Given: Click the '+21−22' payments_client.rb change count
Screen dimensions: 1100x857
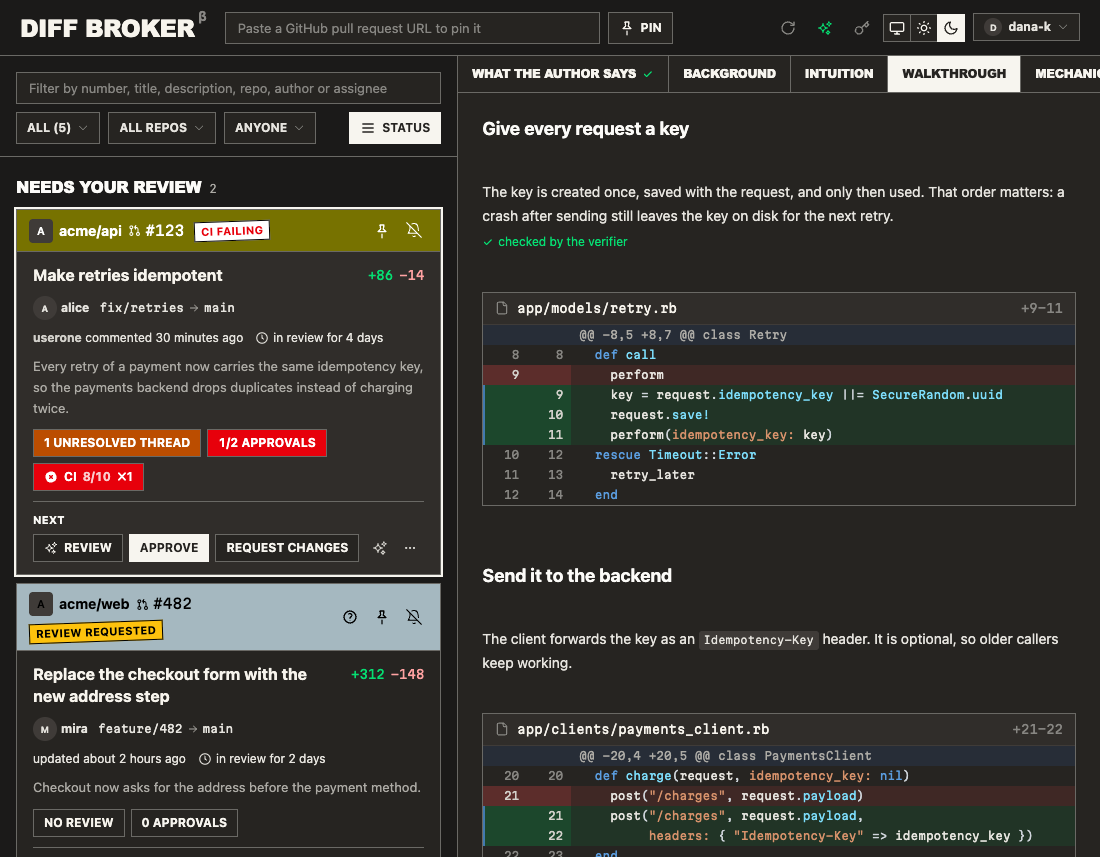Looking at the screenshot, I should 1037,729.
